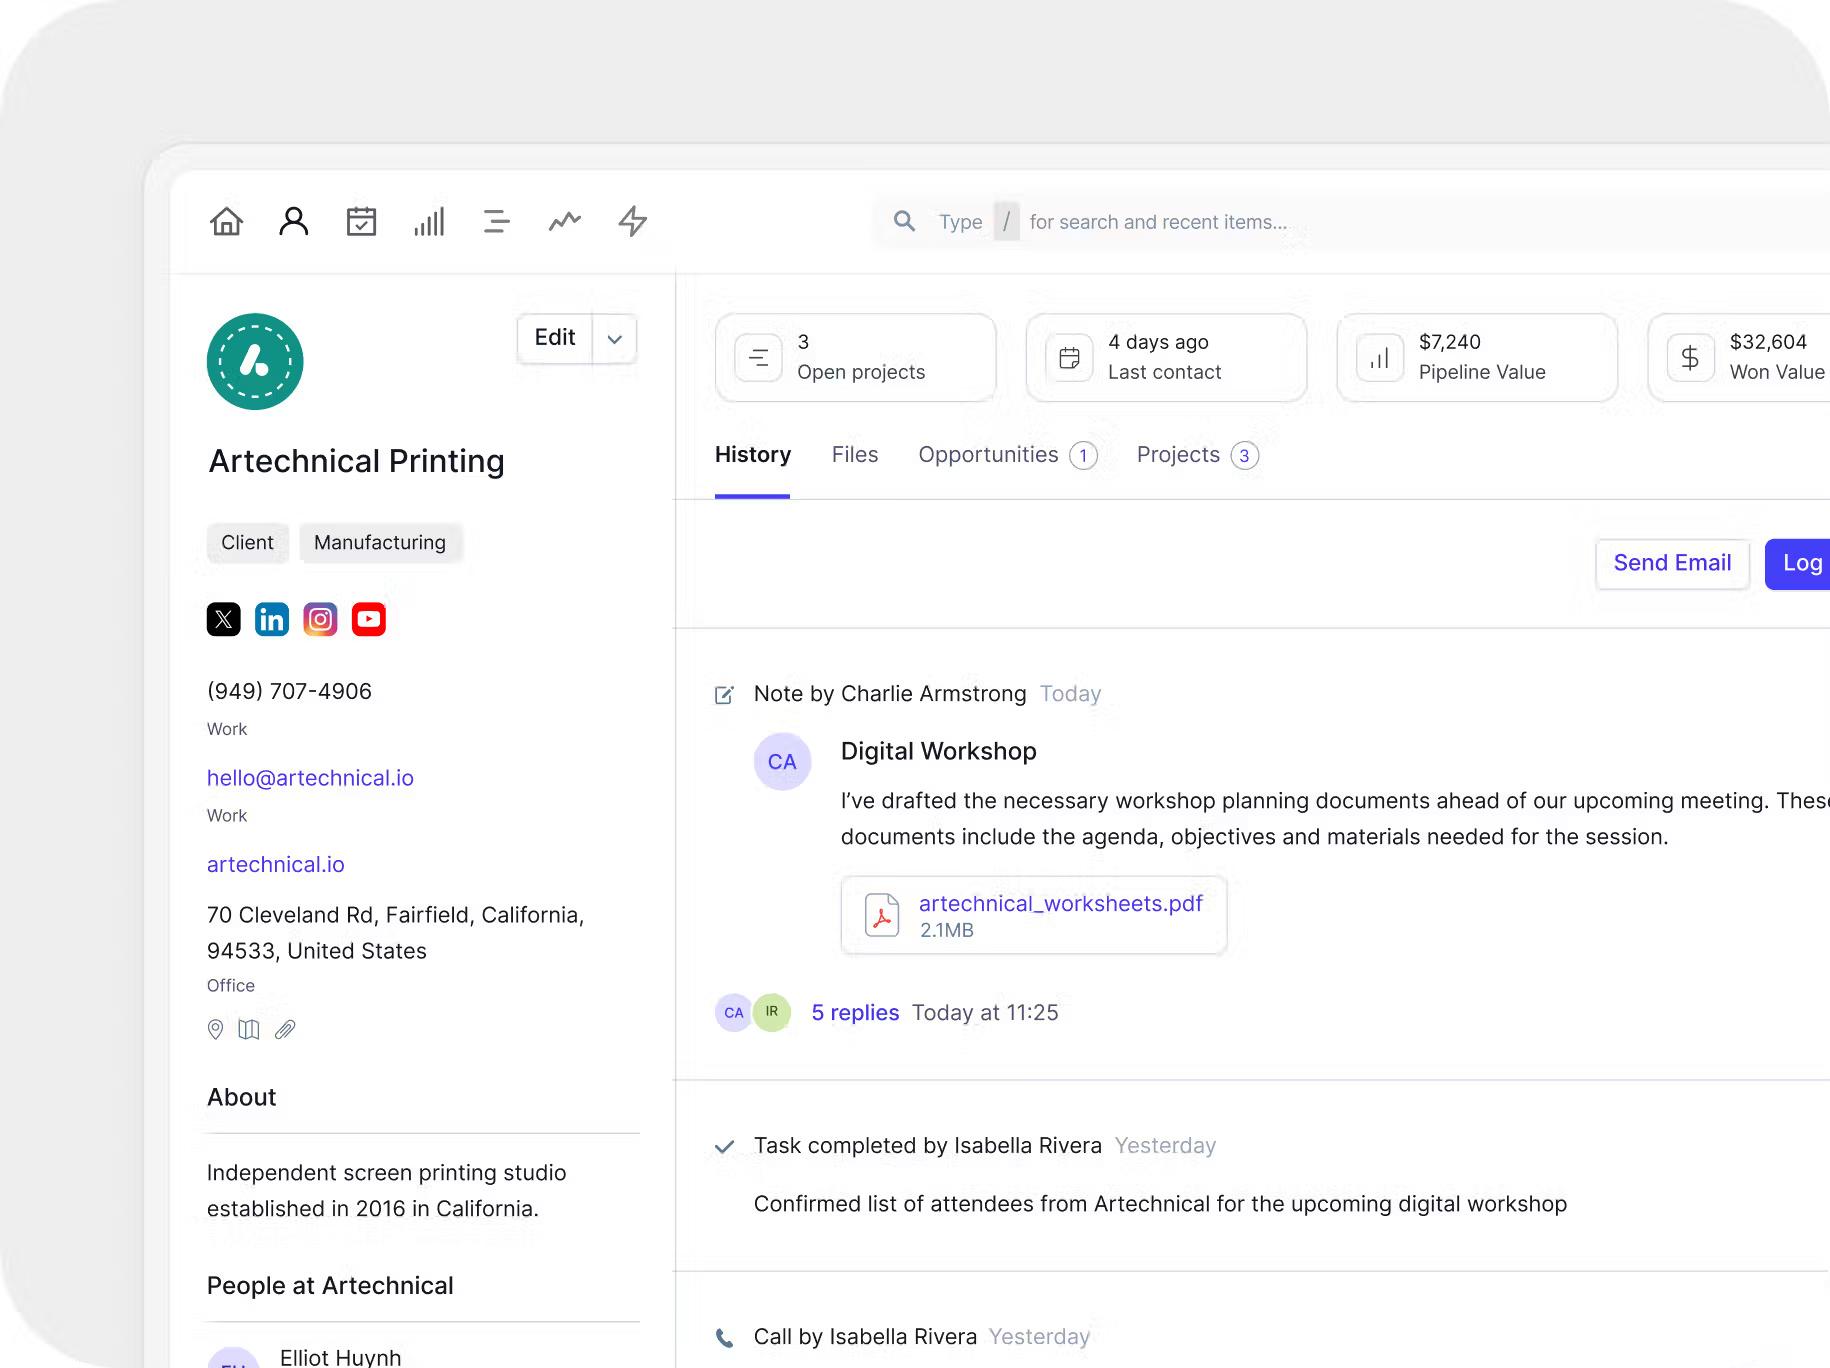The height and width of the screenshot is (1368, 1830).
Task: Click the map icon under address
Action: 249,1029
